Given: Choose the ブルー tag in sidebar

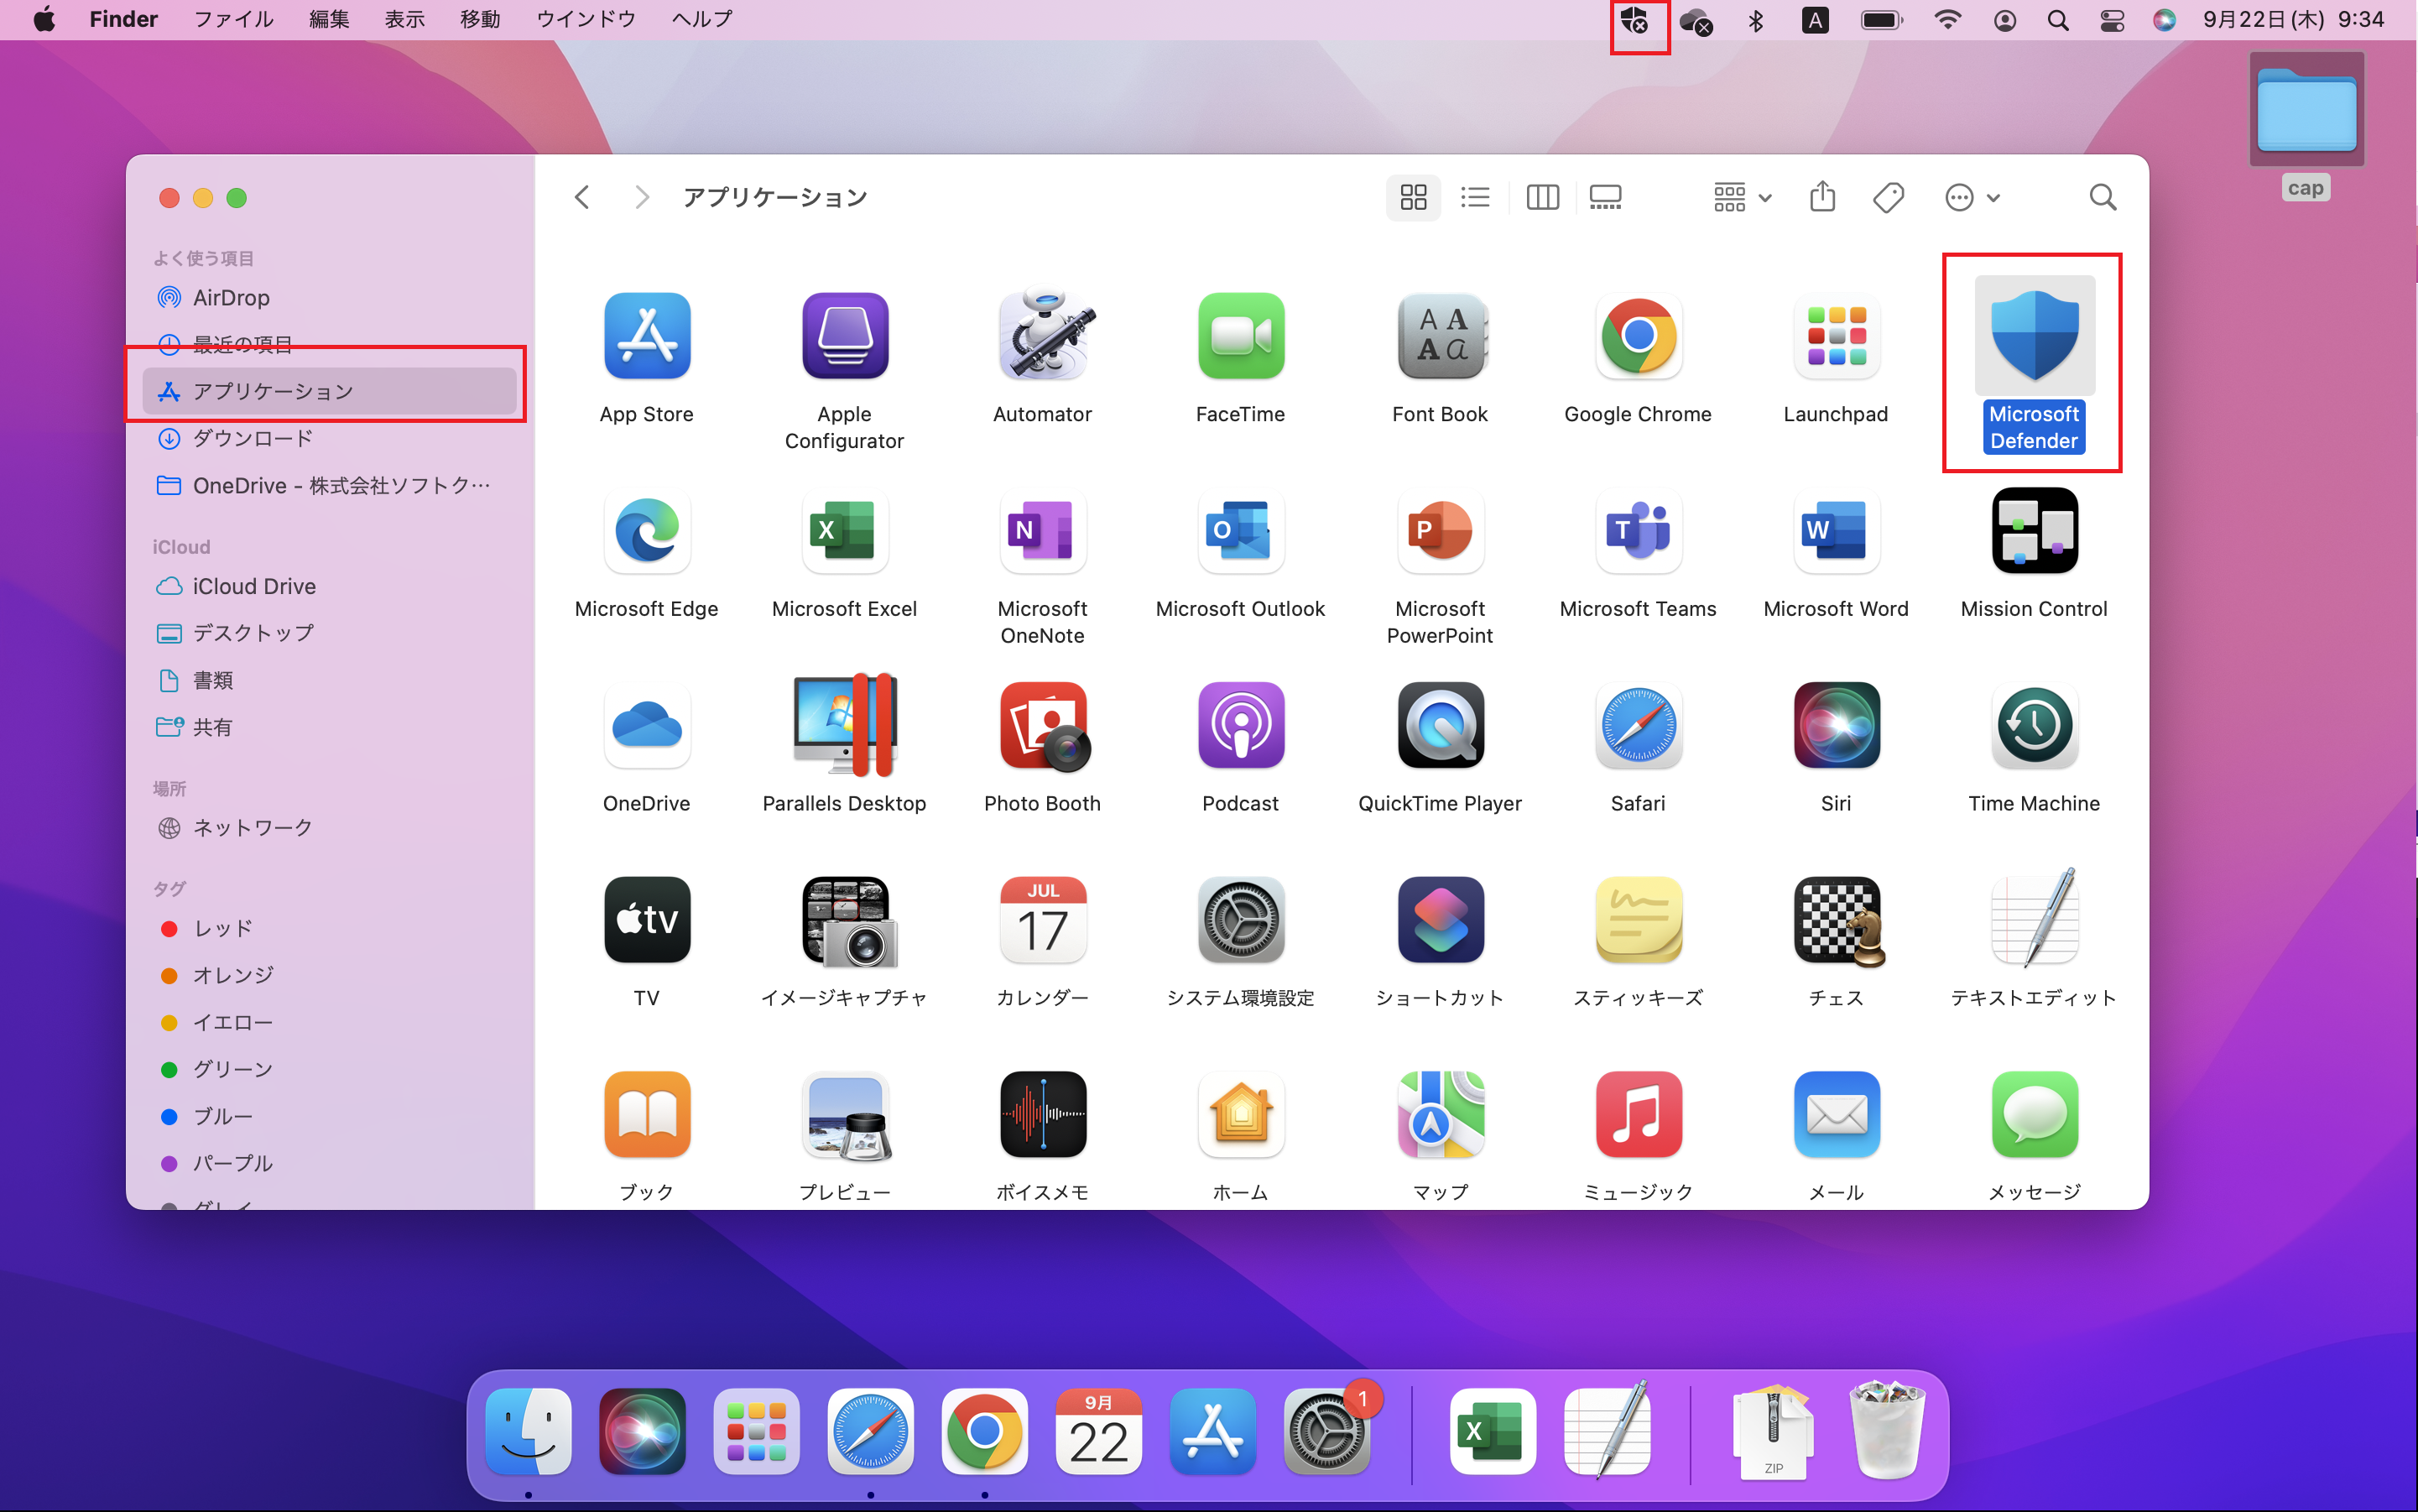Looking at the screenshot, I should click(329, 1116).
